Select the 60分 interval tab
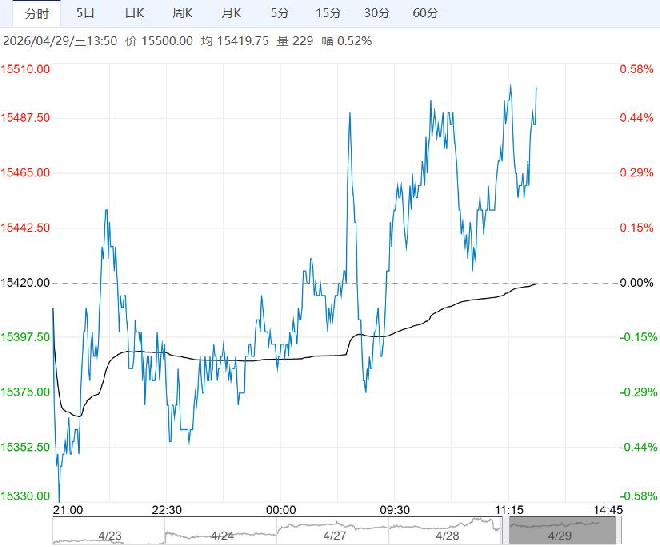 tap(425, 13)
